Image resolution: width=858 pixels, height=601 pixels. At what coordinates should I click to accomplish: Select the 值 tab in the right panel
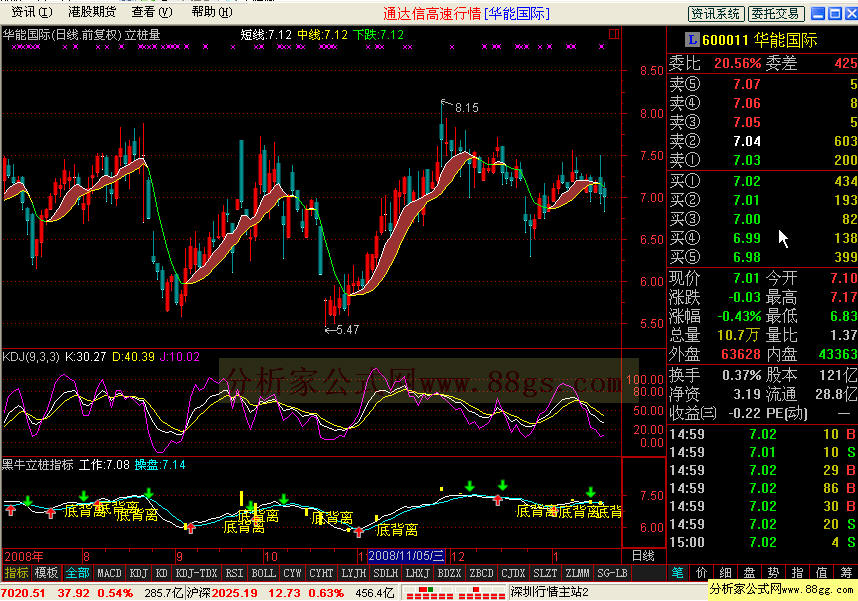coord(821,573)
